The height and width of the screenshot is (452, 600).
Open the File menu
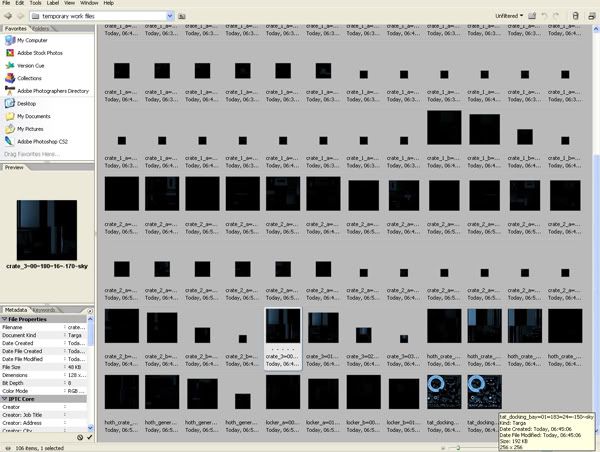[6, 3]
